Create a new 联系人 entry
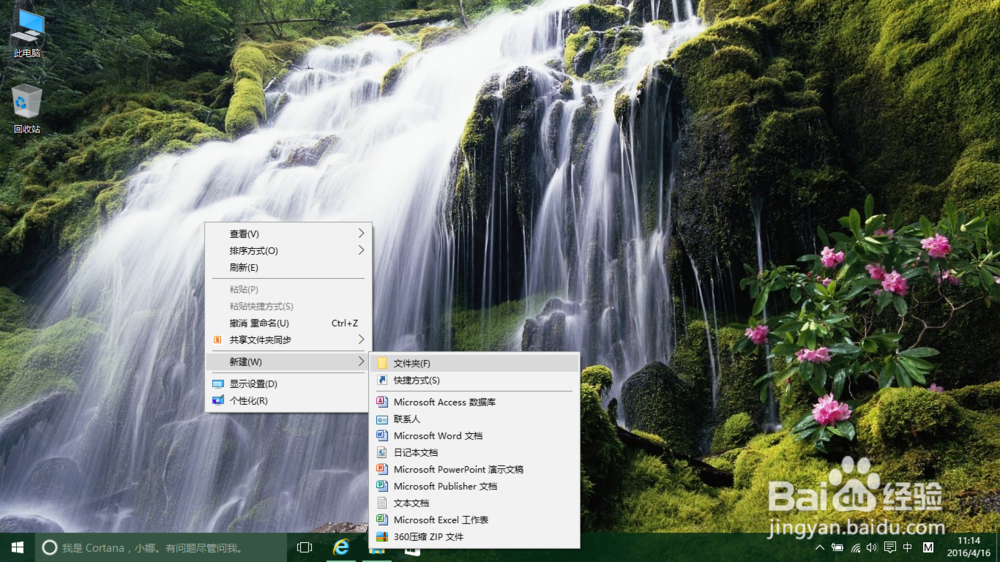Screen dimensions: 1000x562 (x=474, y=419)
